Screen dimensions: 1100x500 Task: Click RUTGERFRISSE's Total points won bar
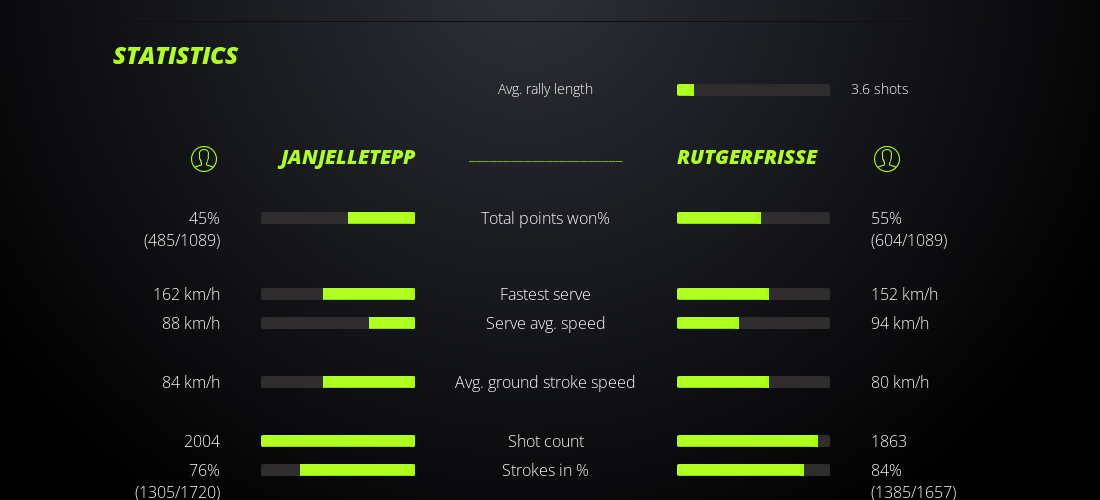753,218
